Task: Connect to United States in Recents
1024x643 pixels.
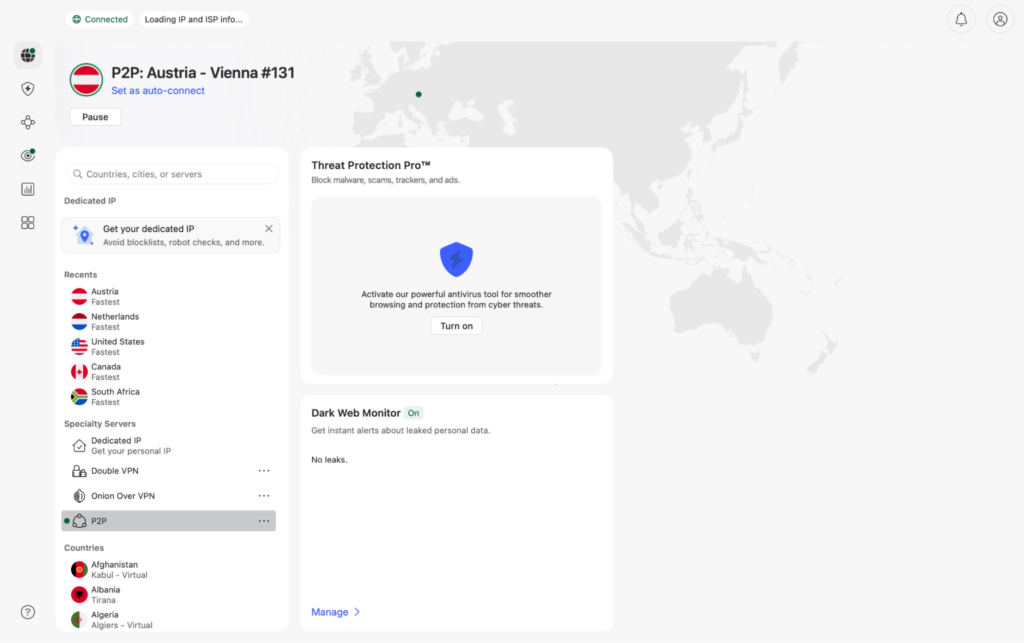Action: [168, 347]
